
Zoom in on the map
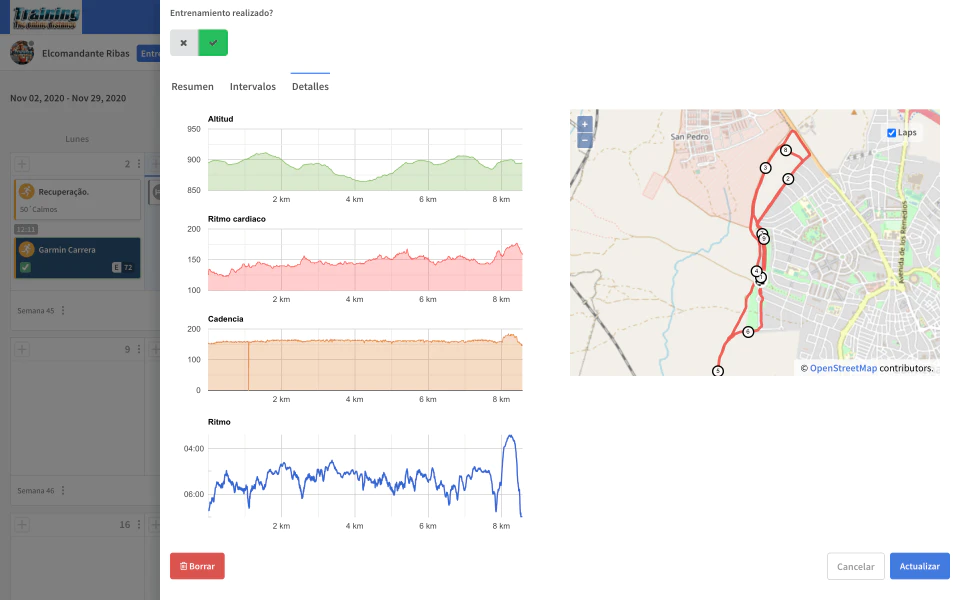point(585,124)
